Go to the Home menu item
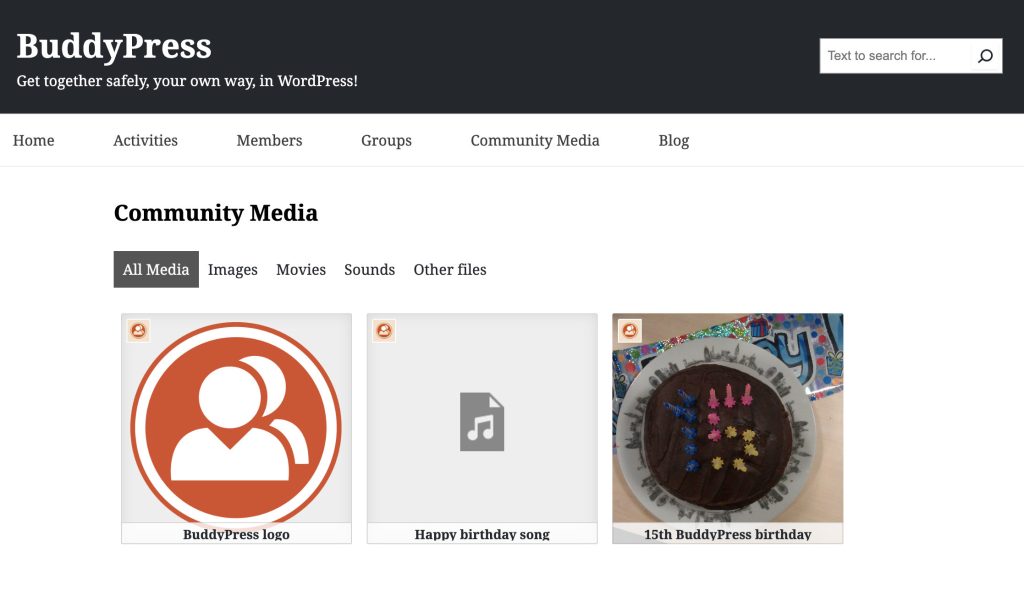The width and height of the screenshot is (1024, 590). coord(33,140)
